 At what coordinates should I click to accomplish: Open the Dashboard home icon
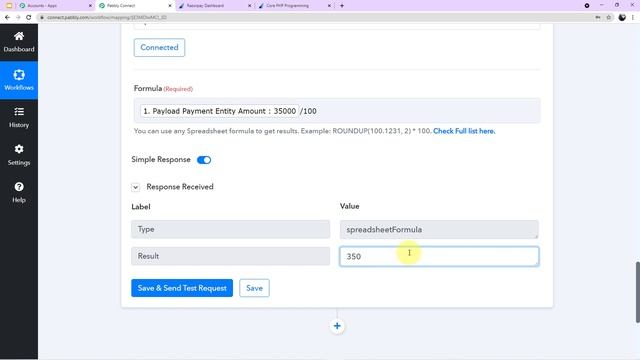[19, 36]
